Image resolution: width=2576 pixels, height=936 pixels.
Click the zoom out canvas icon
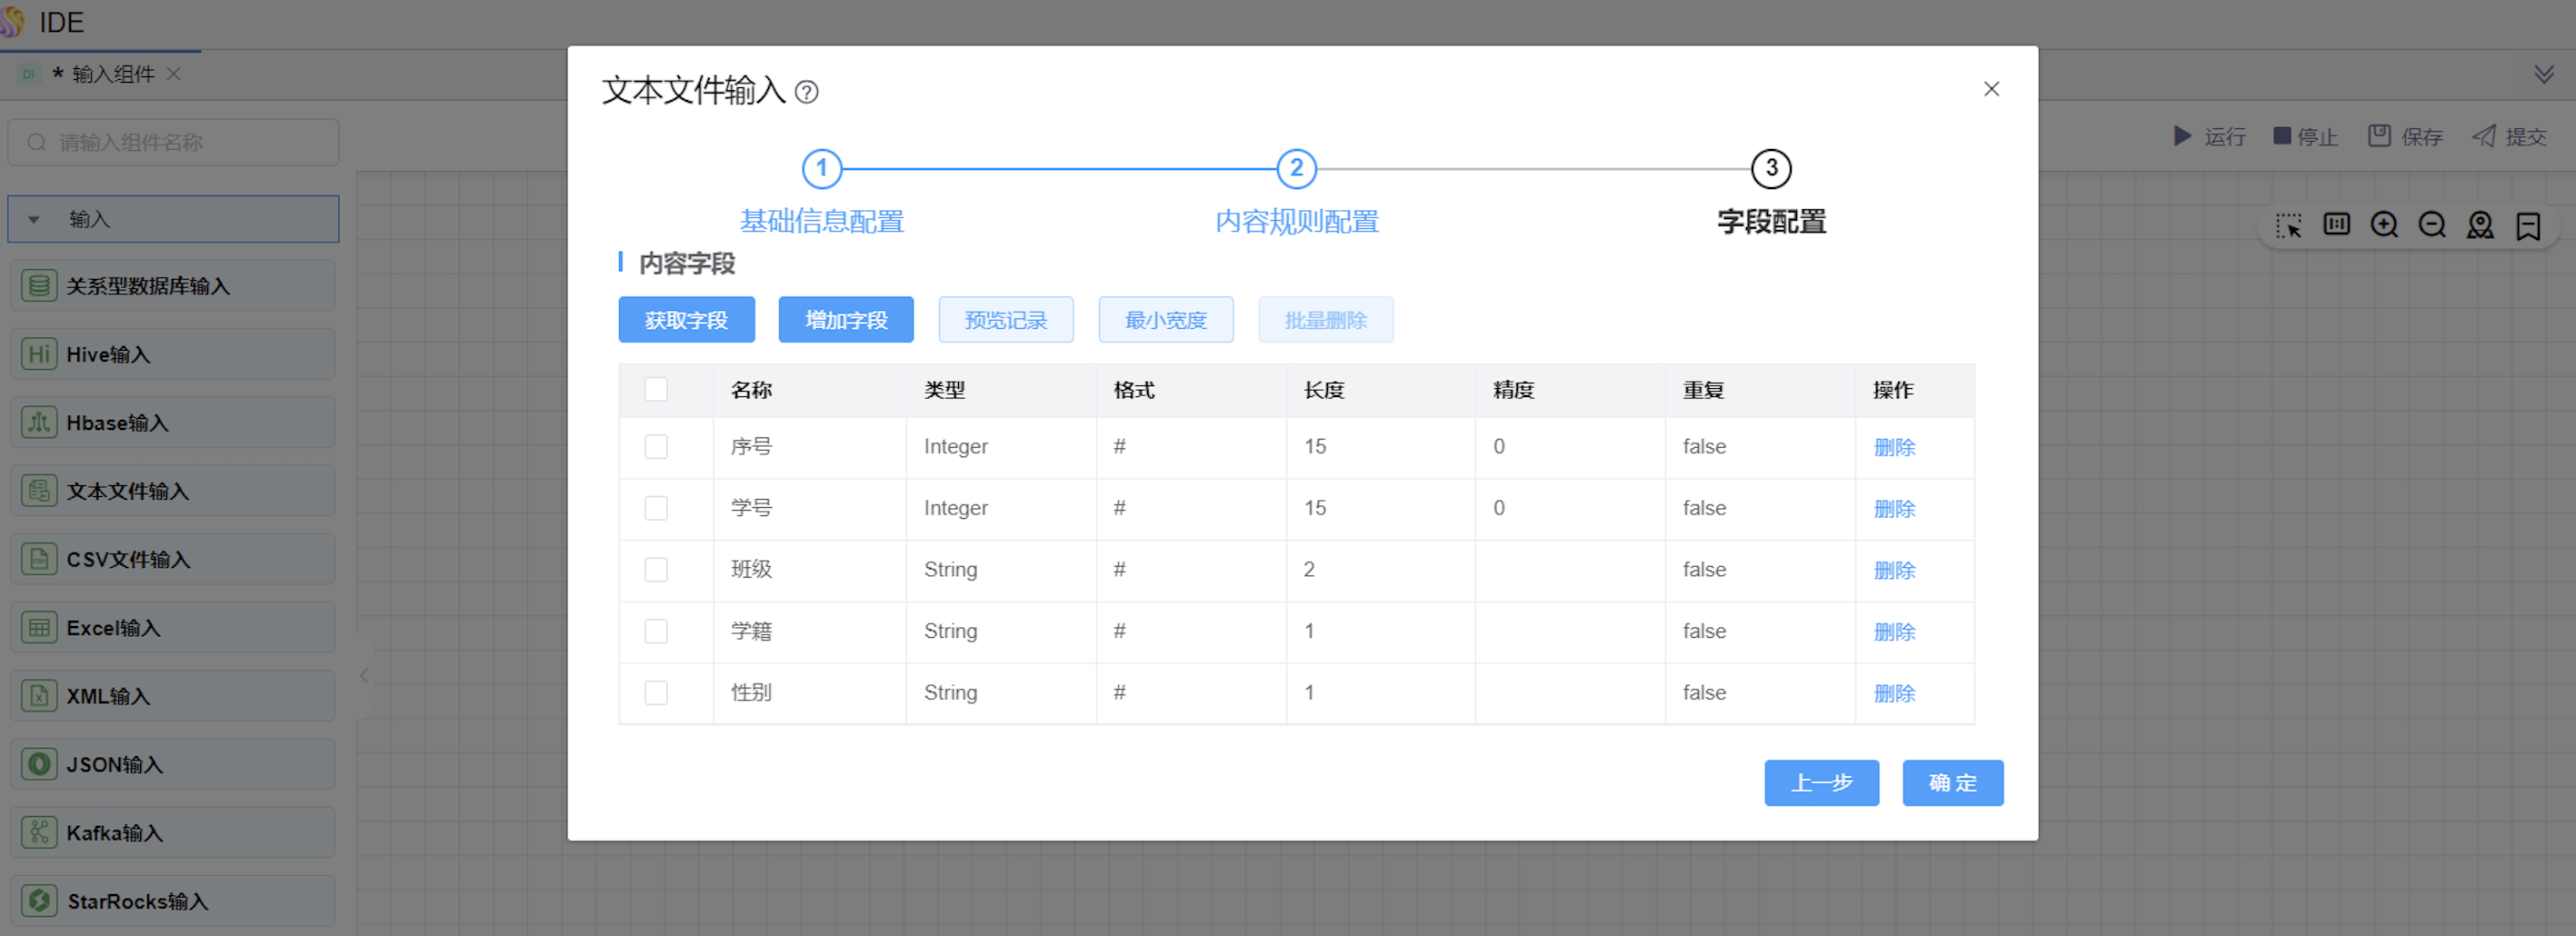[2432, 225]
